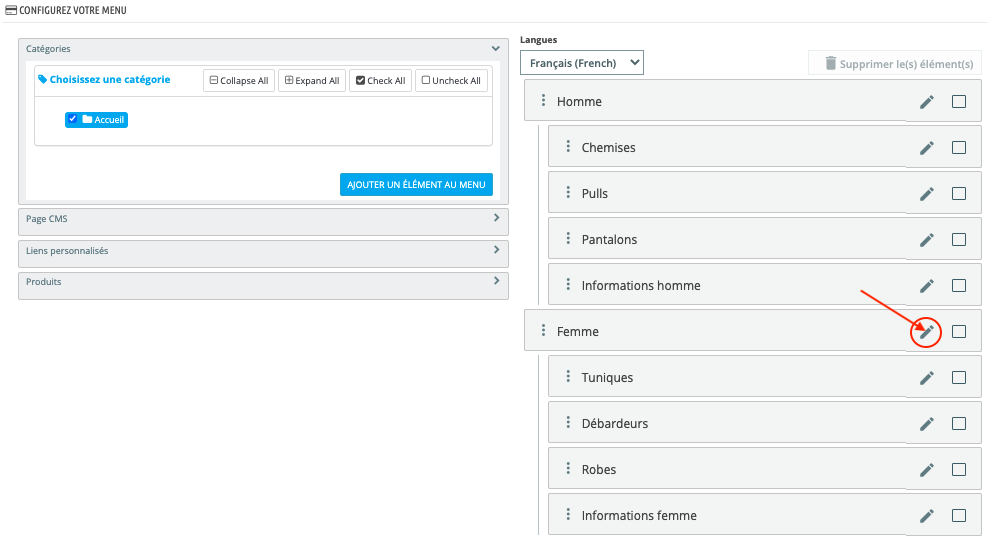Open the Français (French) language dropdown
The image size is (988, 539).
581,63
